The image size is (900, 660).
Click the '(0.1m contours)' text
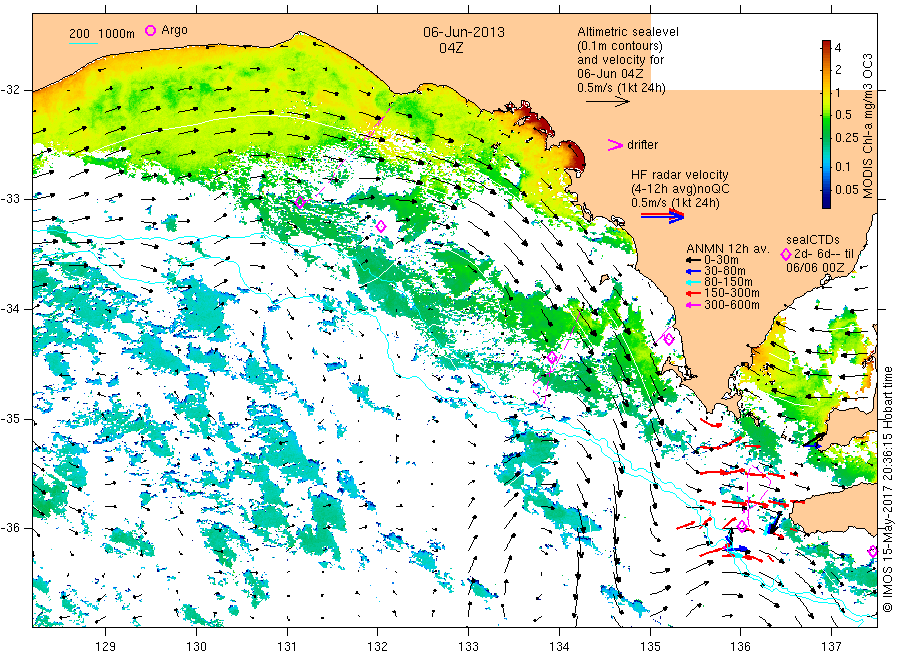click(620, 46)
